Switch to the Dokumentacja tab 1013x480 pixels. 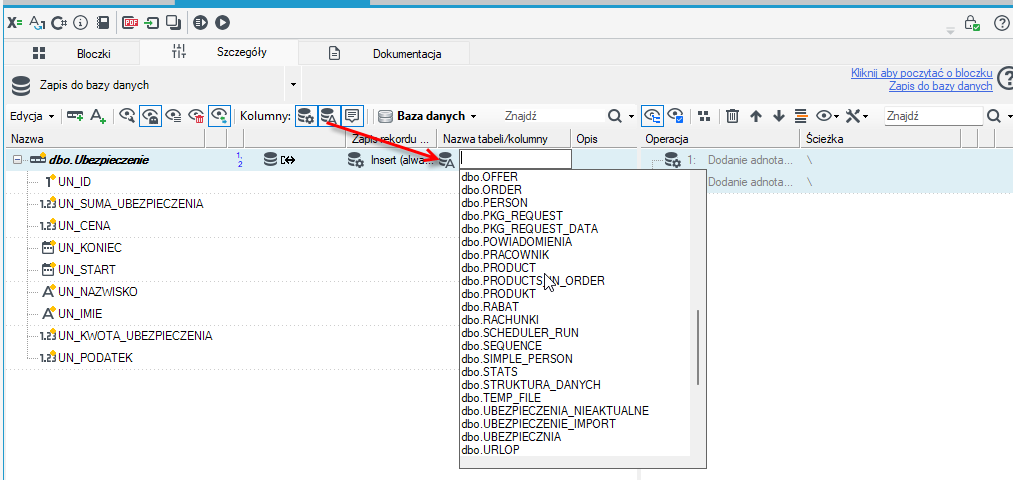[x=384, y=54]
